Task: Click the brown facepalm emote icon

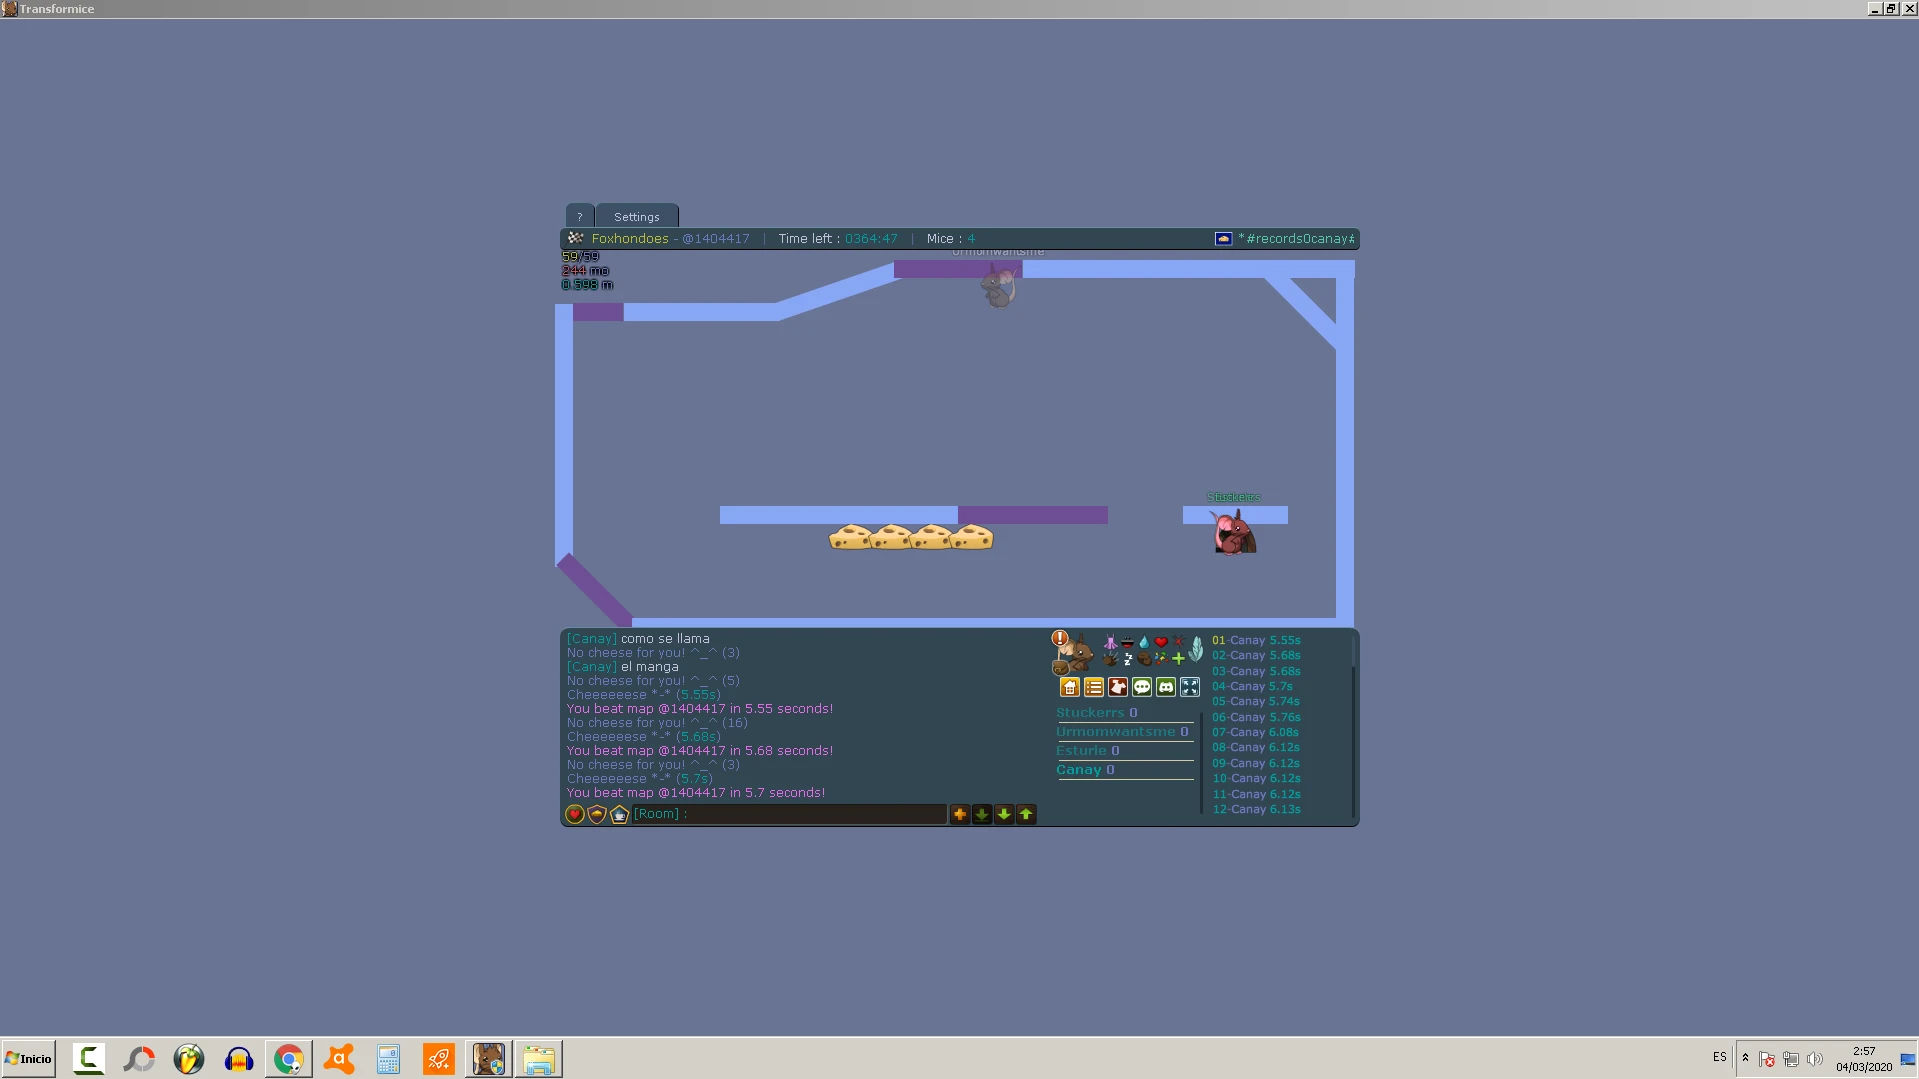Action: coord(1144,659)
